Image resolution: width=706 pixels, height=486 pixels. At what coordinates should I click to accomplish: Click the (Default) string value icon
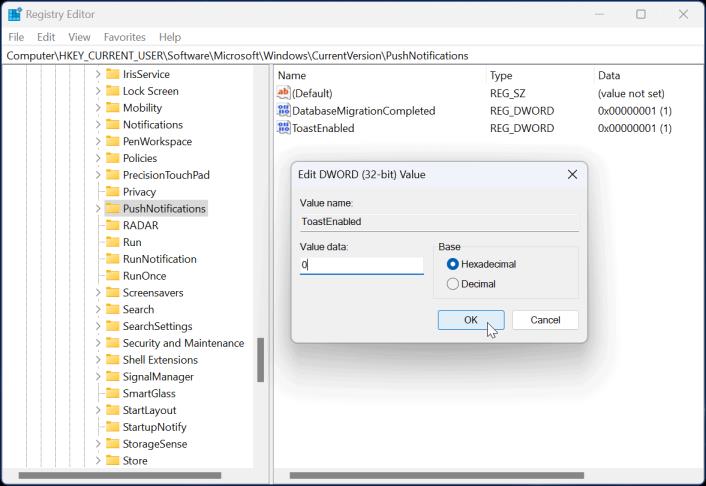[283, 93]
